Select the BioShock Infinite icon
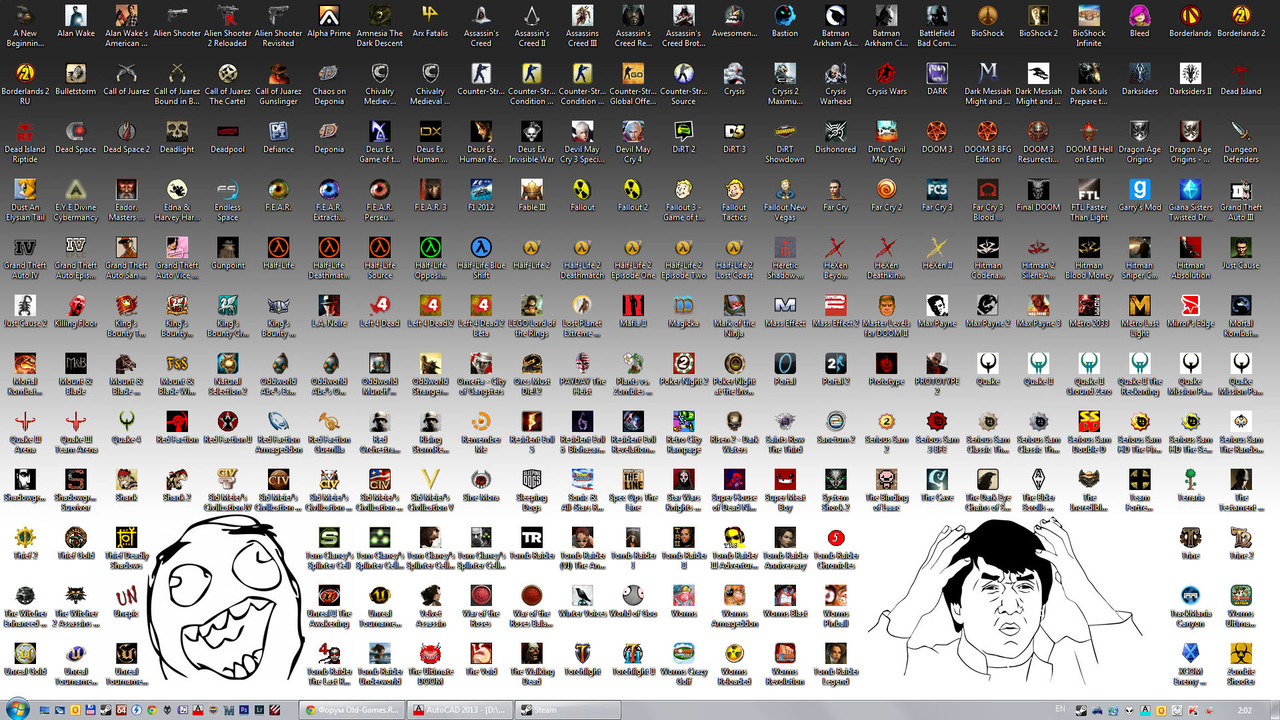1280x720 pixels. [1089, 27]
